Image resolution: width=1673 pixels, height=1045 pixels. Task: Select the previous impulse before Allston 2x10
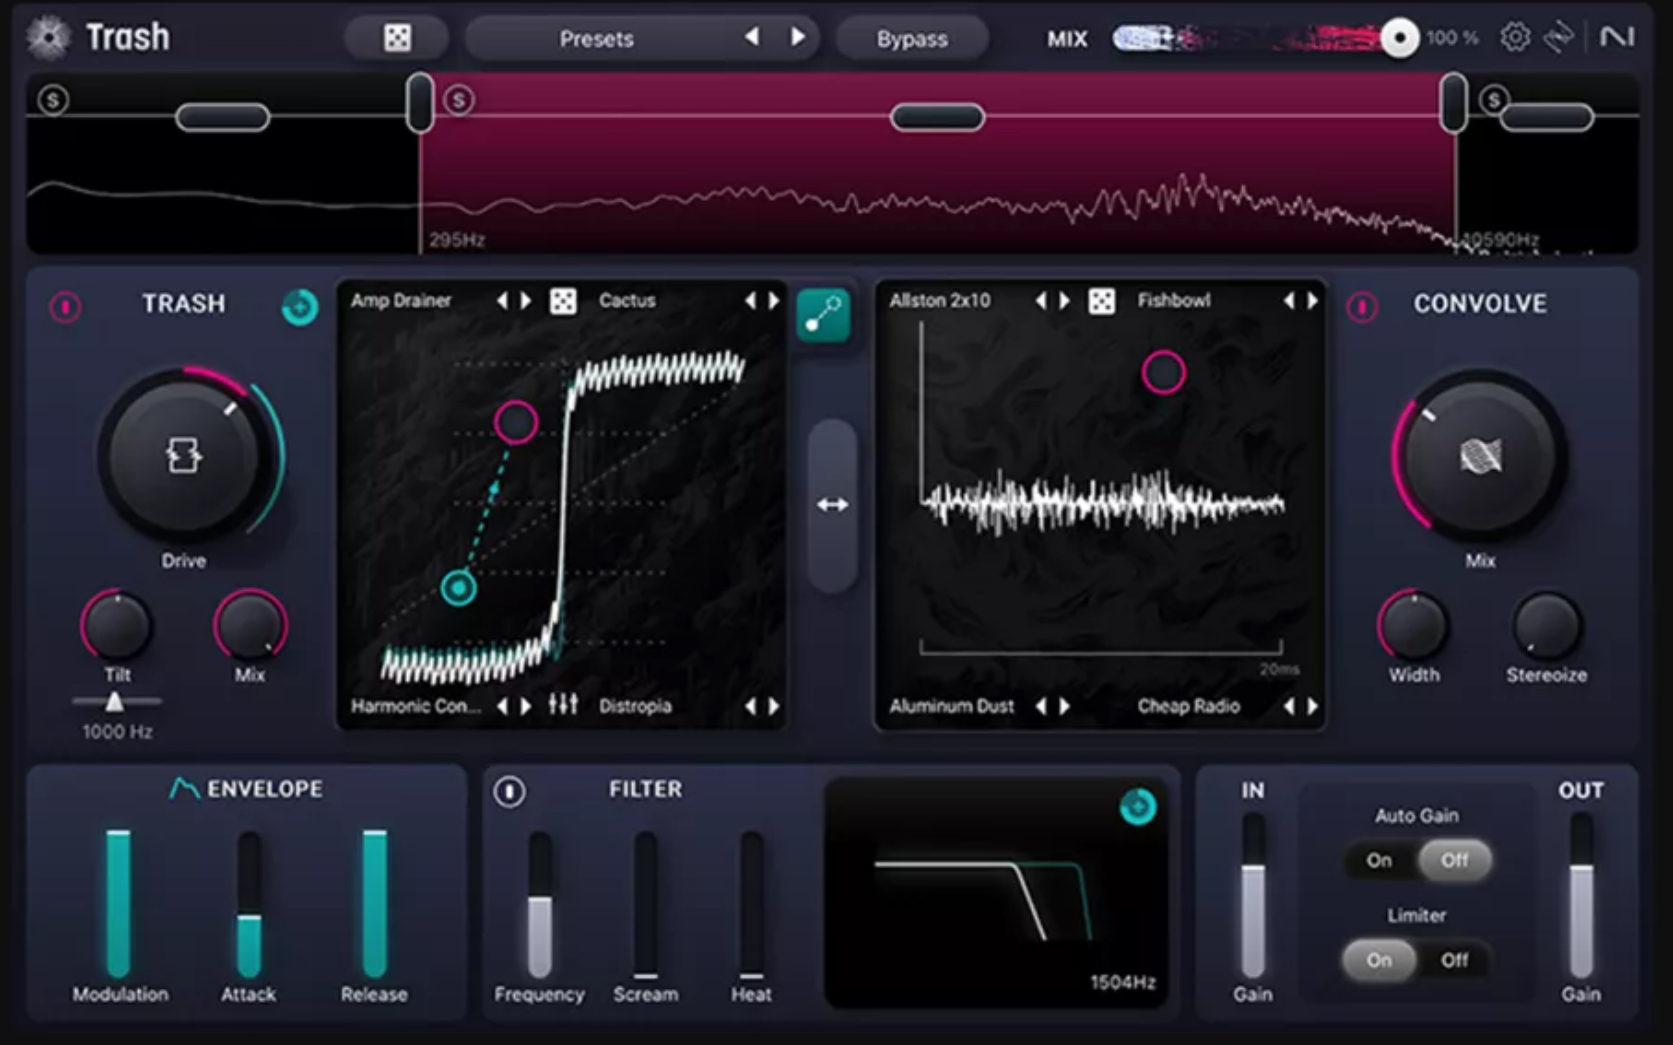(1040, 301)
